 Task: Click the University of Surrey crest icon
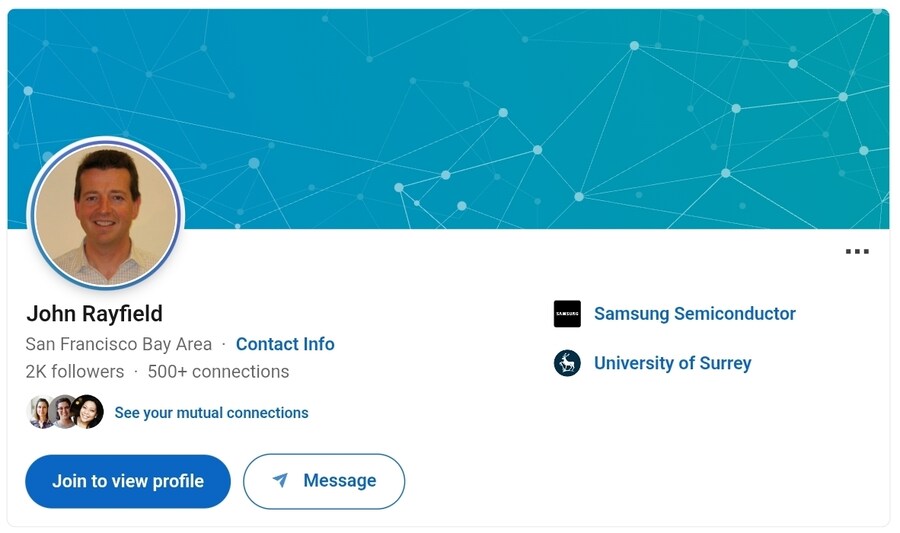567,363
